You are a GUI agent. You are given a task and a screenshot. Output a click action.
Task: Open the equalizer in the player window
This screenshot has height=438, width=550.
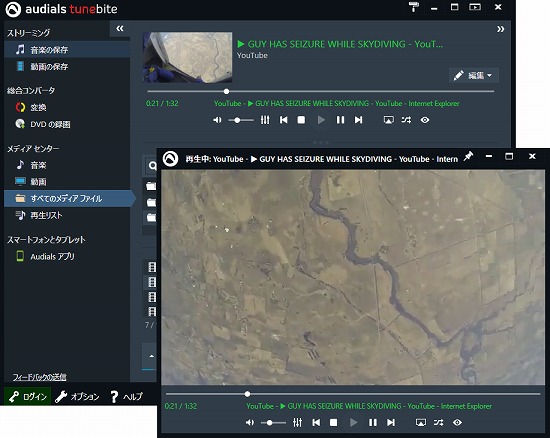297,423
